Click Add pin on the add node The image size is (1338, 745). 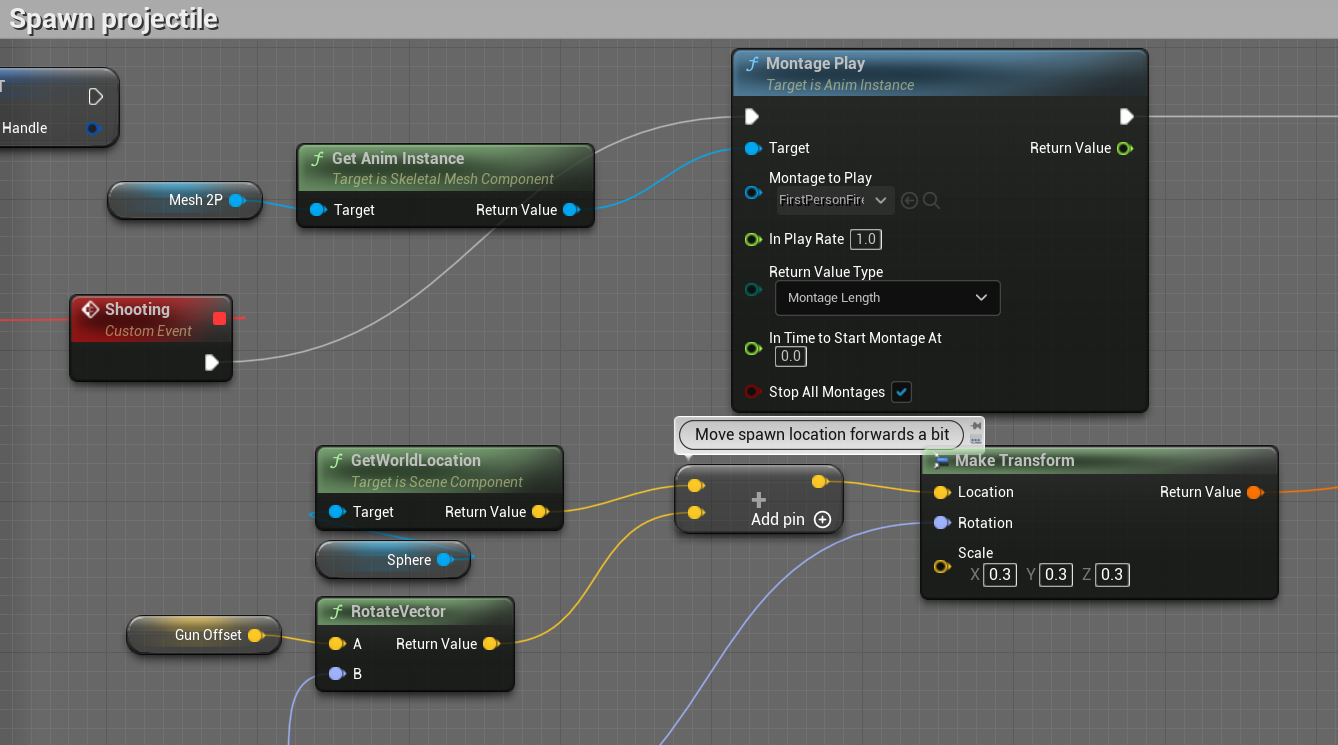(x=791, y=519)
